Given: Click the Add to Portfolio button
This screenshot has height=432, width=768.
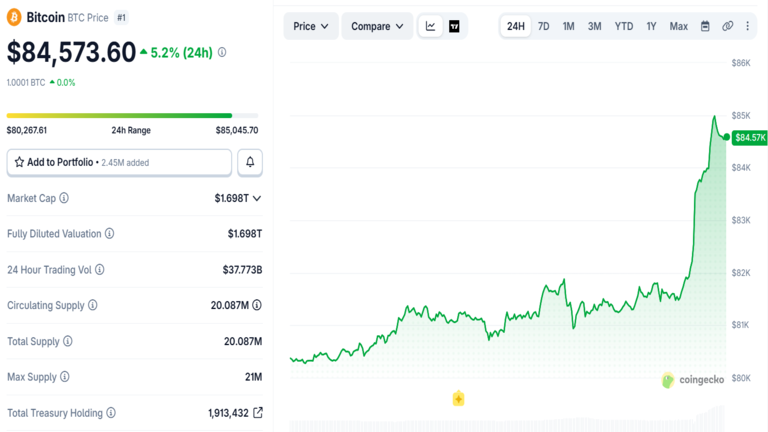Looking at the screenshot, I should pyautogui.click(x=119, y=162).
